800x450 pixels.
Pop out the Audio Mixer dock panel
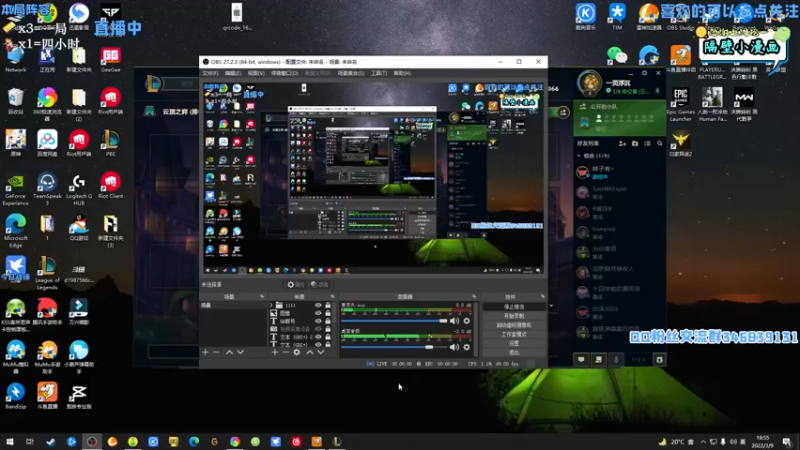[x=474, y=296]
